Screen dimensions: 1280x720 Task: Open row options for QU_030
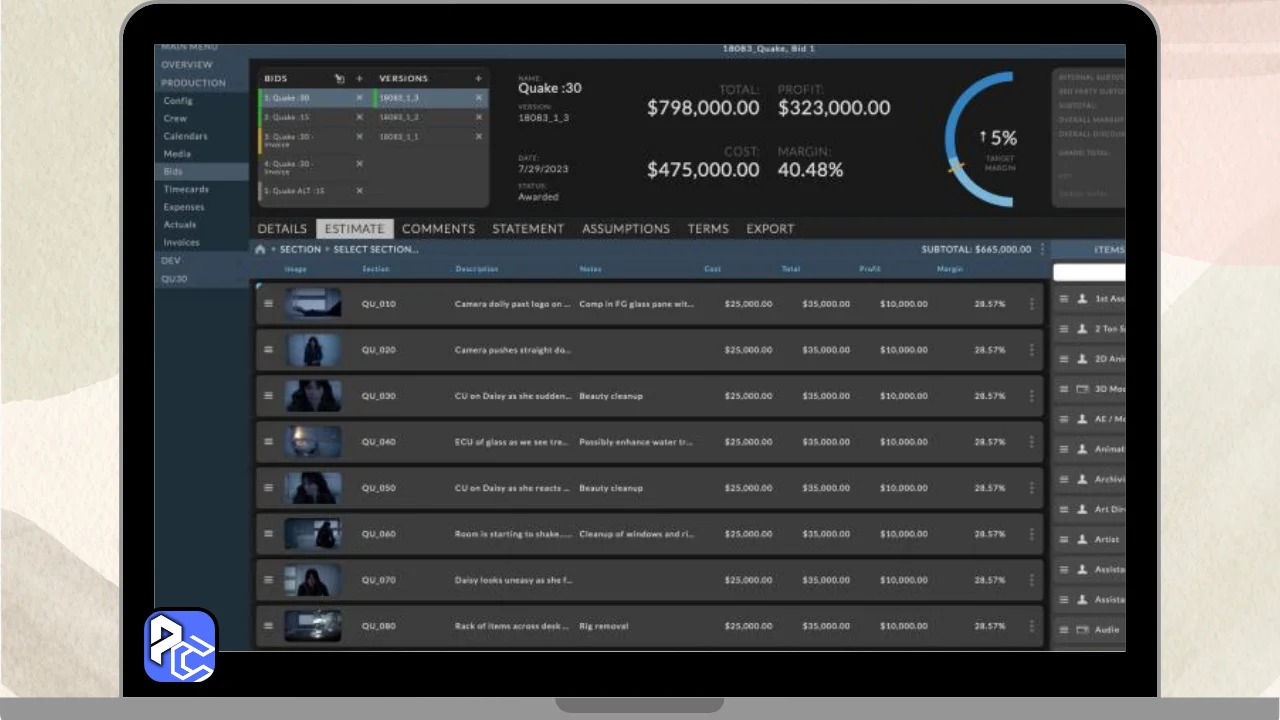click(1032, 396)
